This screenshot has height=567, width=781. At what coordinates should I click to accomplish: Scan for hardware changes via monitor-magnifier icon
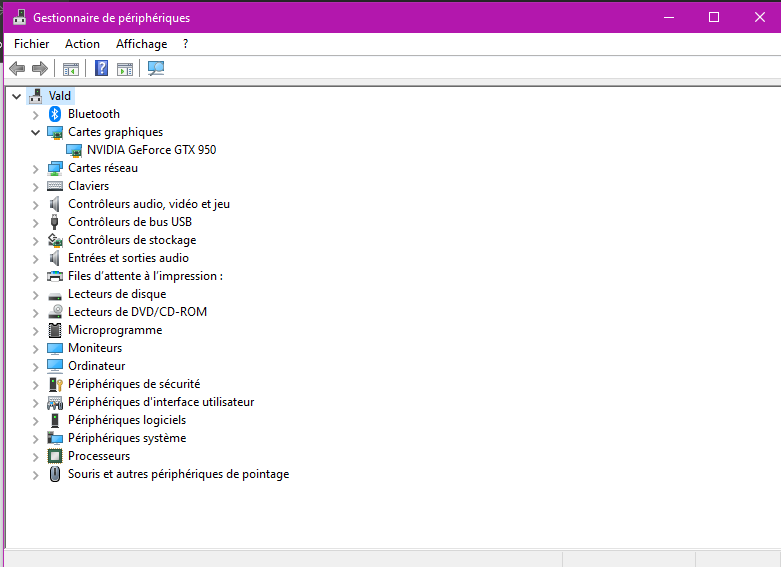point(156,68)
